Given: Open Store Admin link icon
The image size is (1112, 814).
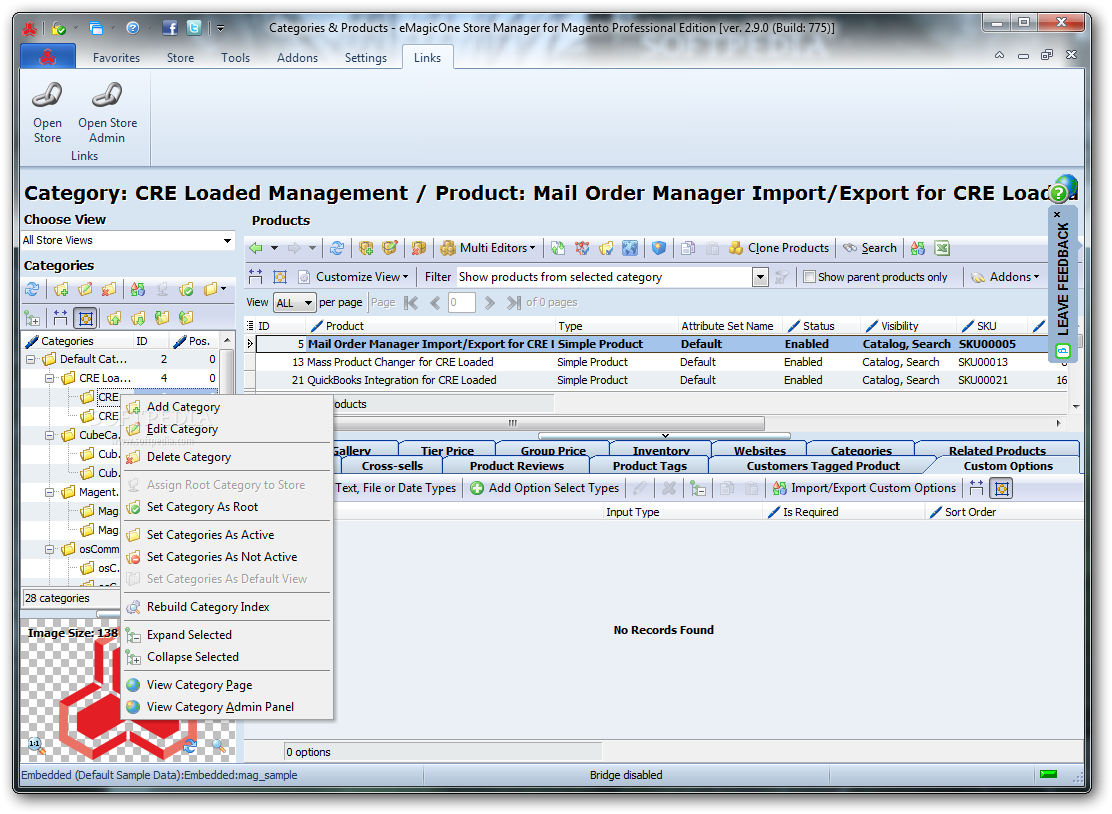Looking at the screenshot, I should coord(107,94).
